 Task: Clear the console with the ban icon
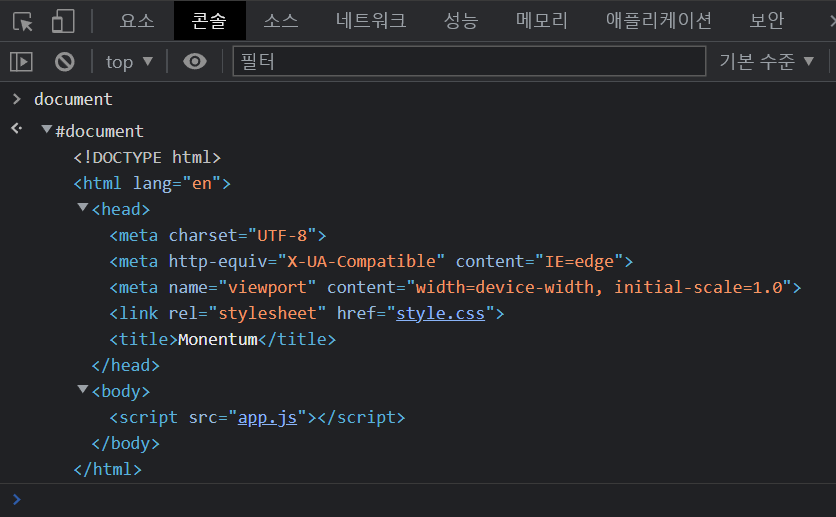(65, 62)
